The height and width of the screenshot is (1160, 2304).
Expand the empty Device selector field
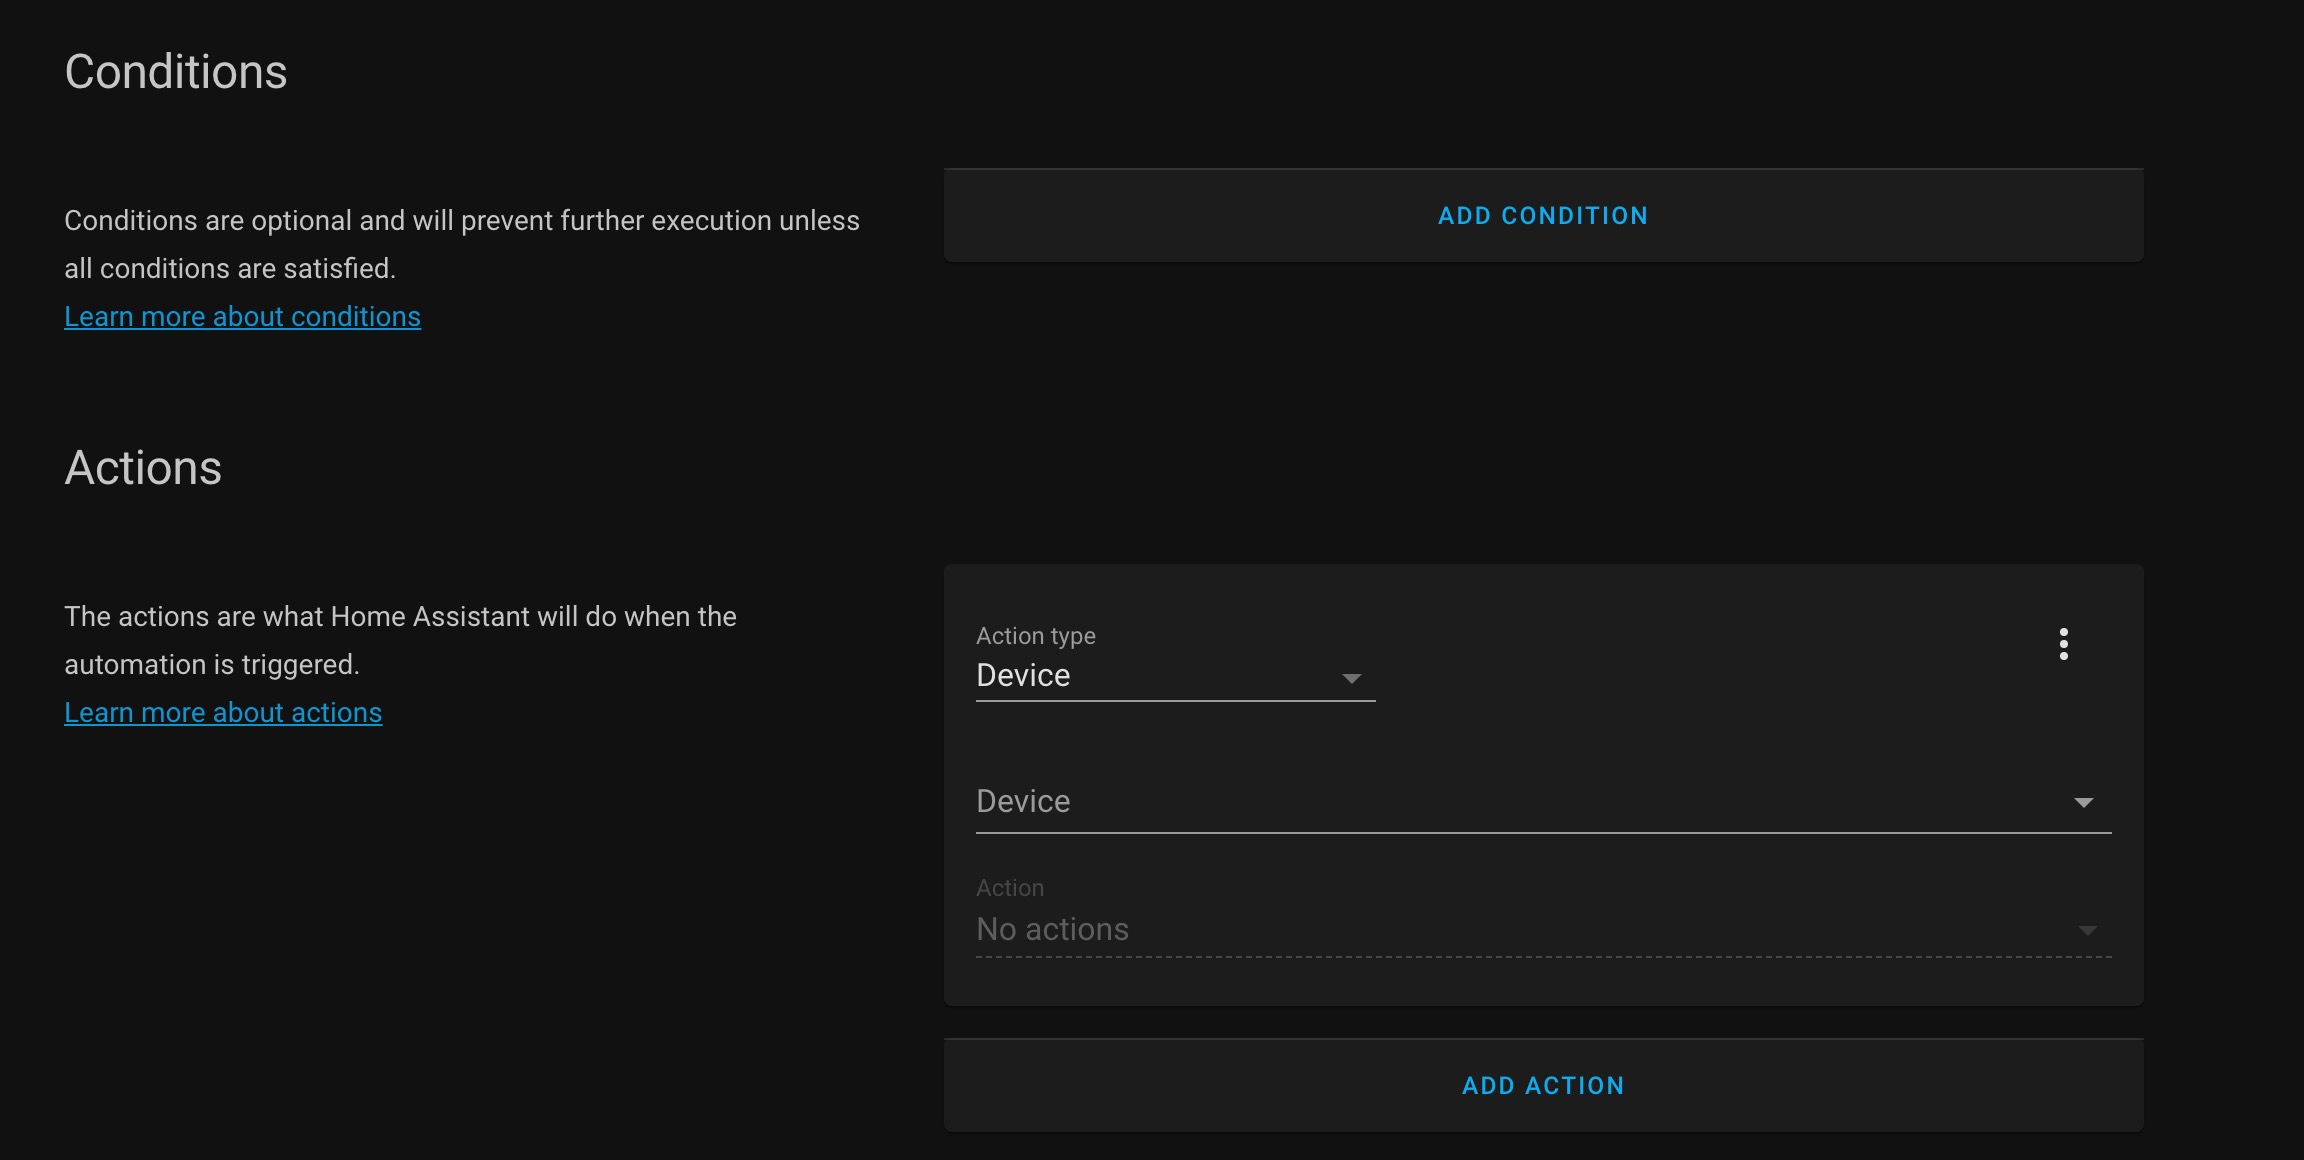[1543, 801]
